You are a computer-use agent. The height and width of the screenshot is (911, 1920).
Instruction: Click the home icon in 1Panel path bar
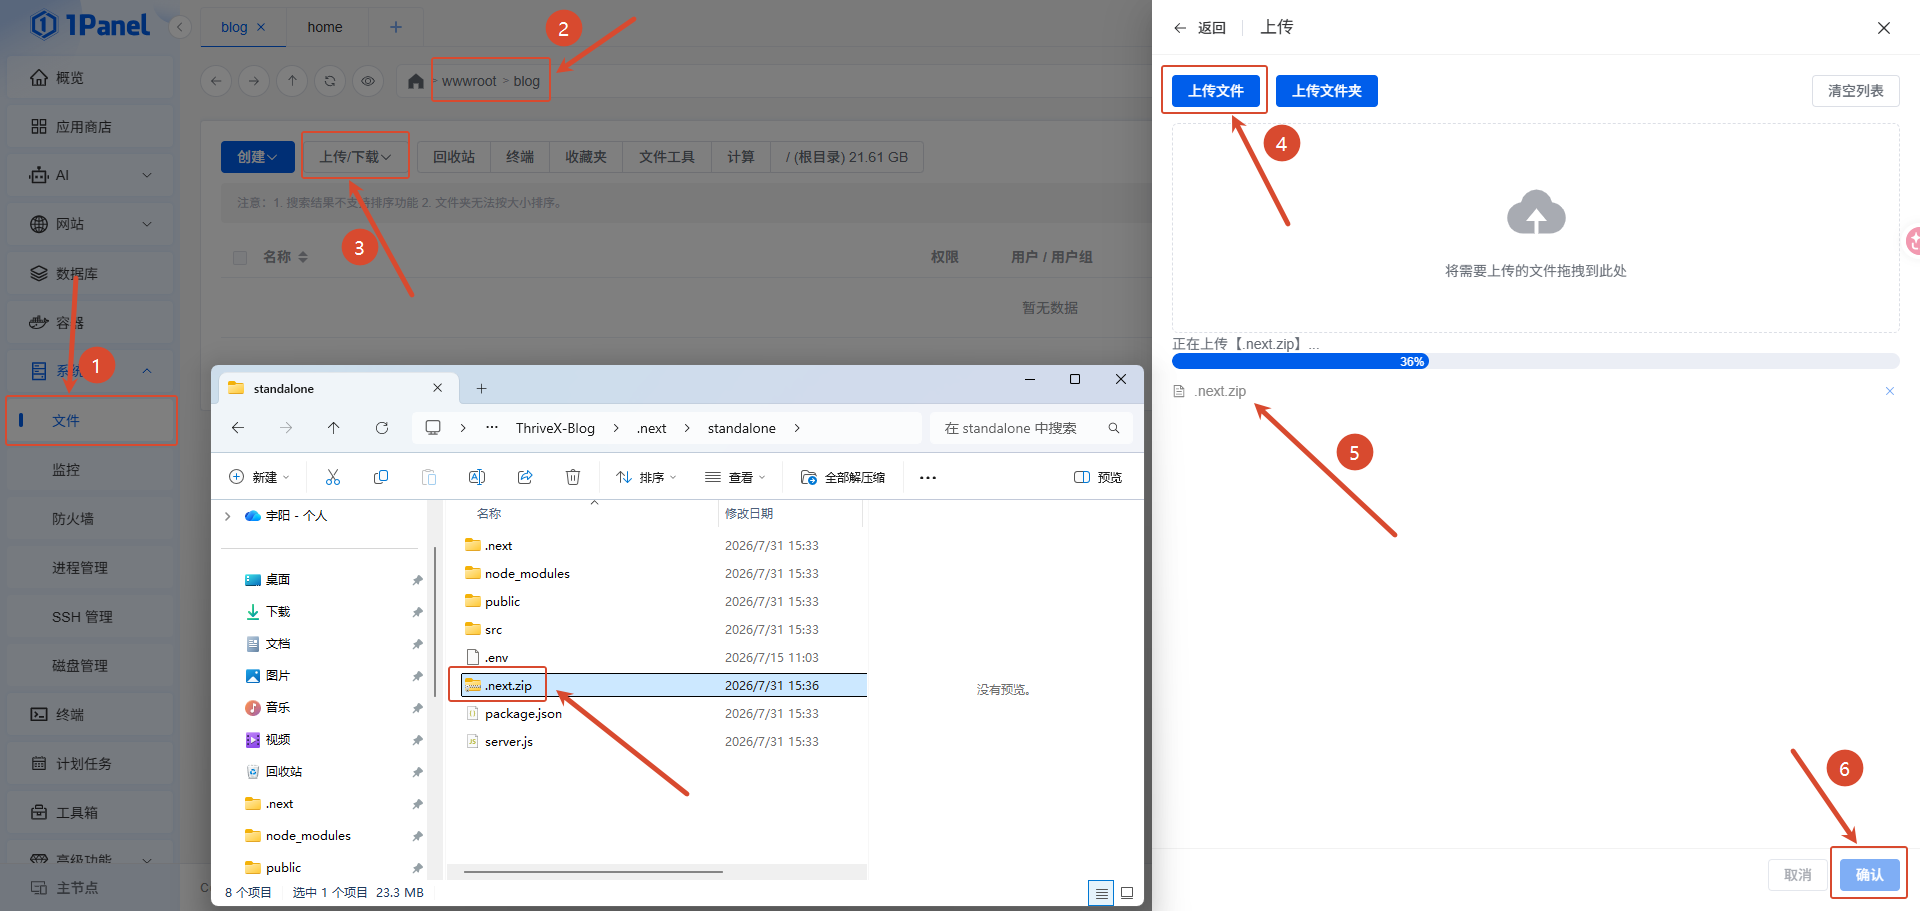416,81
